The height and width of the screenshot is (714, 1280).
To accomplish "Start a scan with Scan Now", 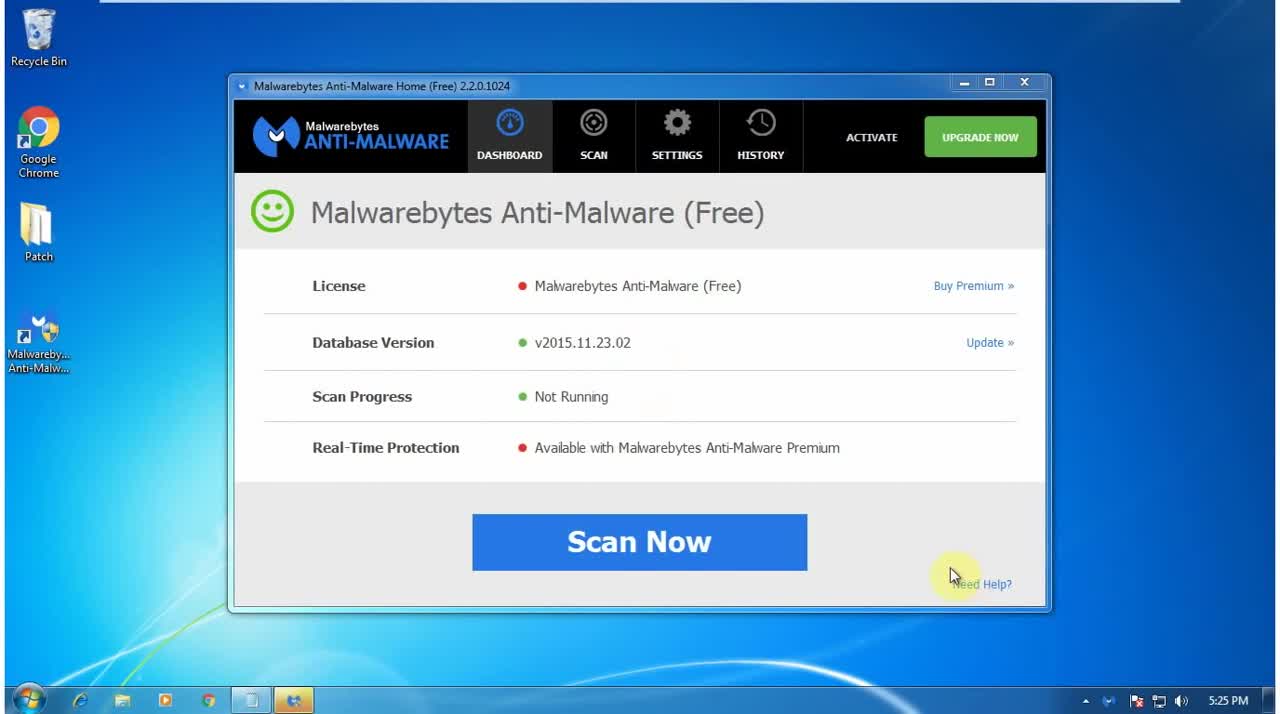I will pos(639,542).
